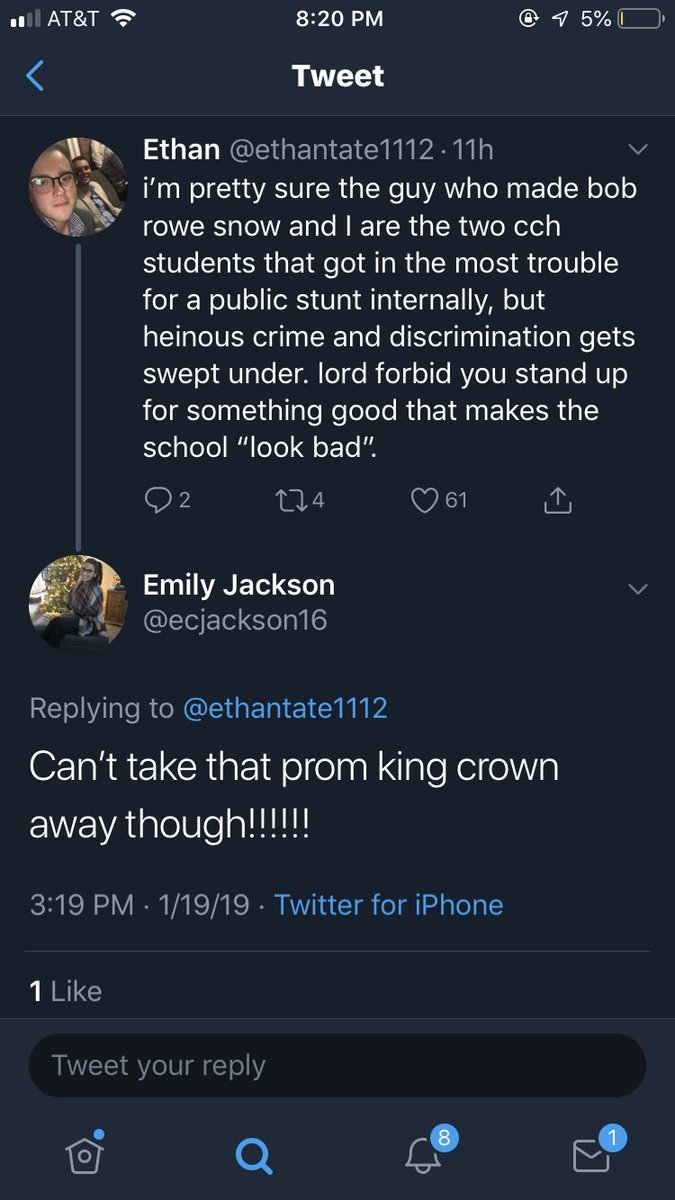This screenshot has height=1200, width=675.
Task: Open the @ethantate1112 mention link
Action: (284, 708)
